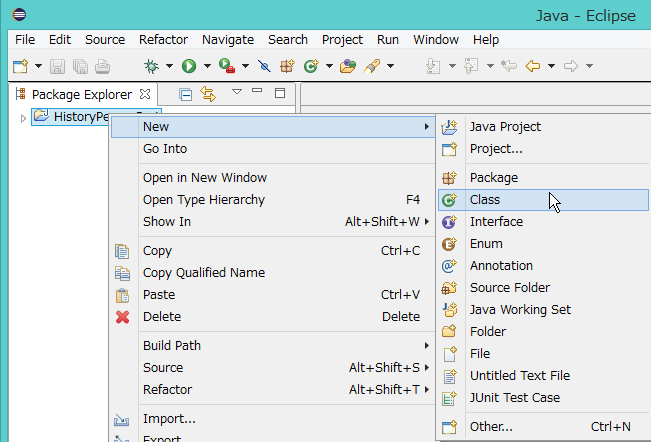Open the External Tools dropdown arrow

pyautogui.click(x=245, y=66)
